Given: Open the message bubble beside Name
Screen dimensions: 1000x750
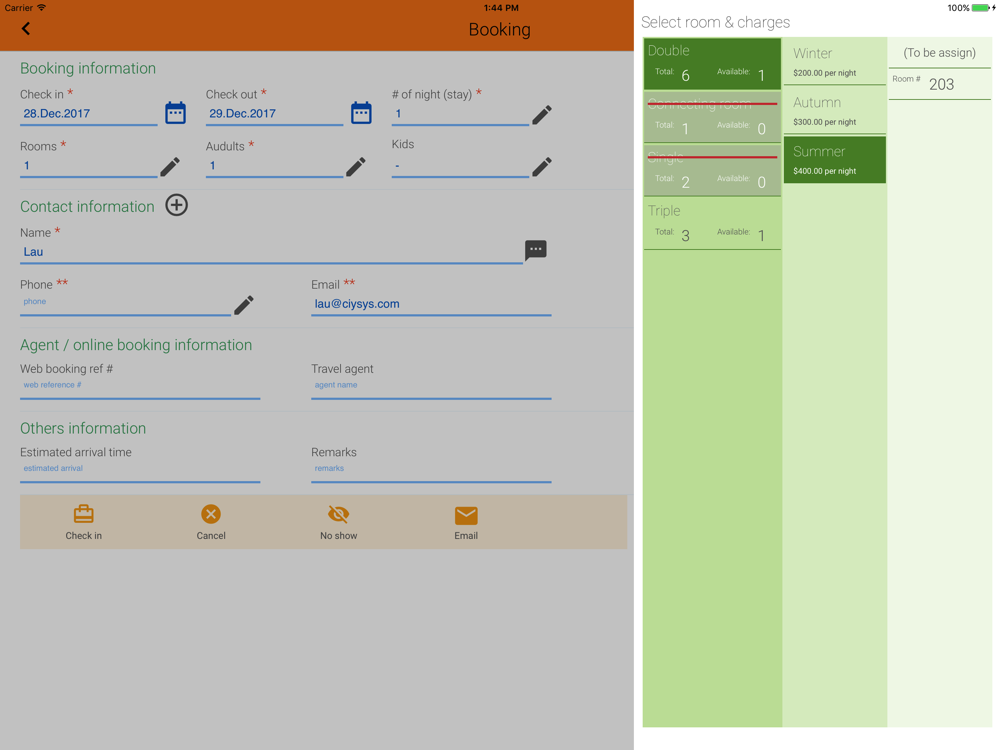Looking at the screenshot, I should point(536,250).
